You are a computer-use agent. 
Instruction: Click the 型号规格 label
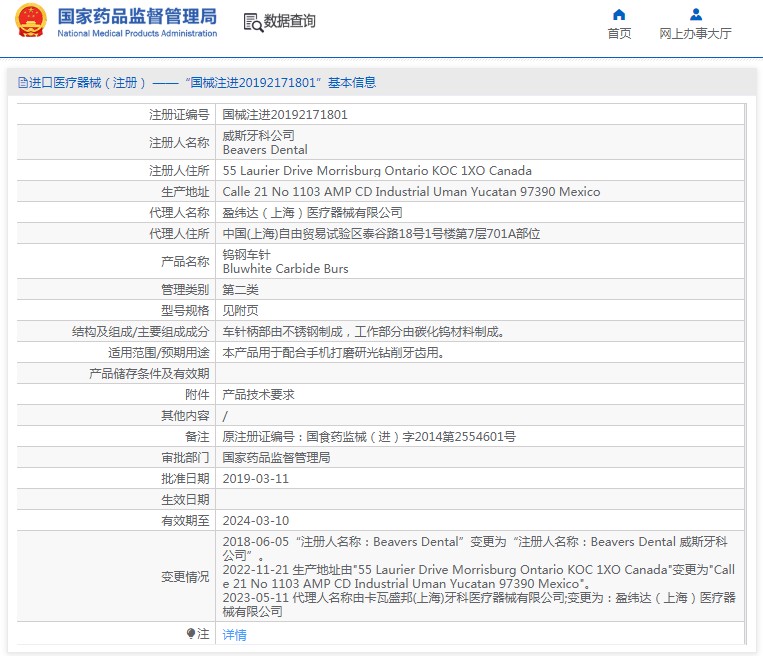point(185,310)
